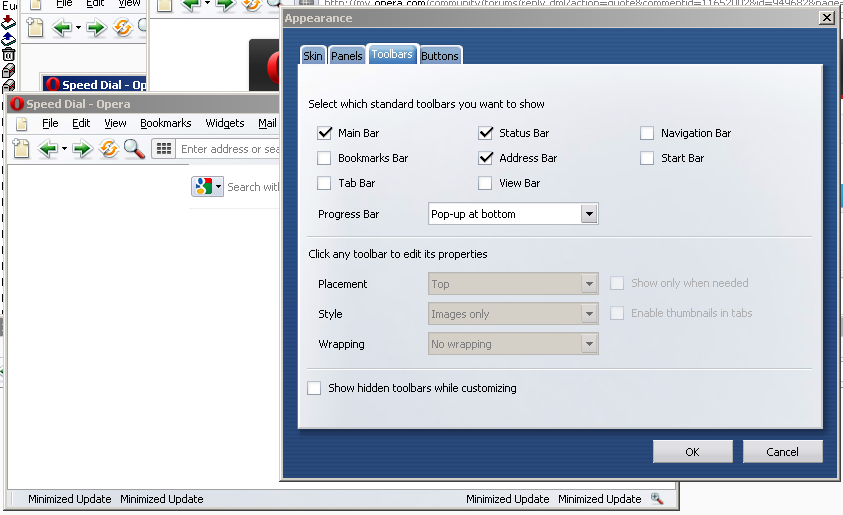Click Reload icon in Speed Dial window
The image size is (843, 515).
[109, 148]
